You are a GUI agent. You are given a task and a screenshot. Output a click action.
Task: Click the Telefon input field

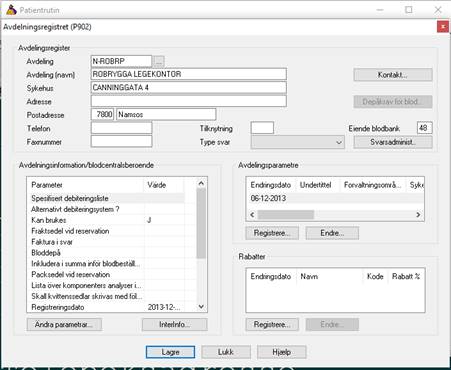pos(121,128)
